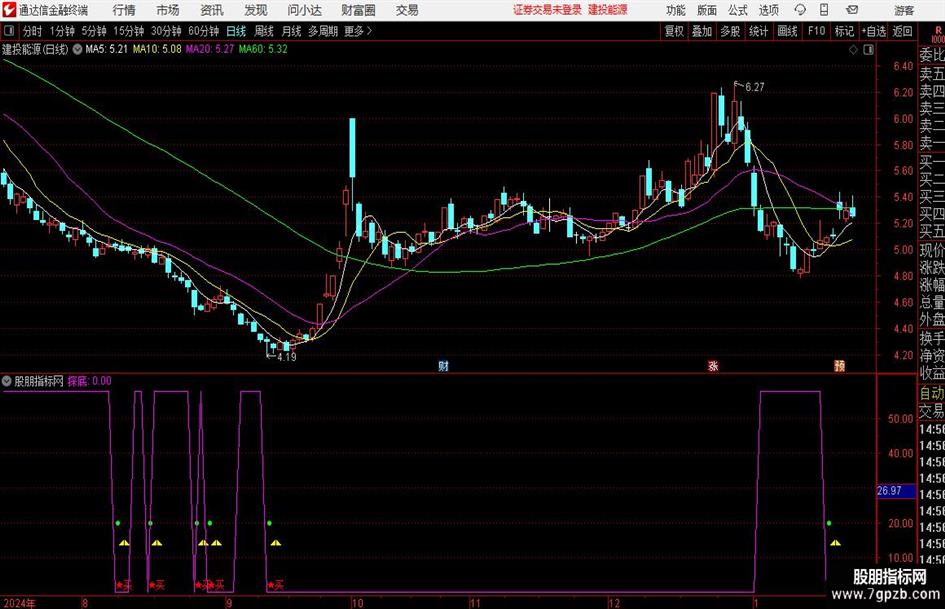Click the 自动 label in side panel

pyautogui.click(x=932, y=393)
